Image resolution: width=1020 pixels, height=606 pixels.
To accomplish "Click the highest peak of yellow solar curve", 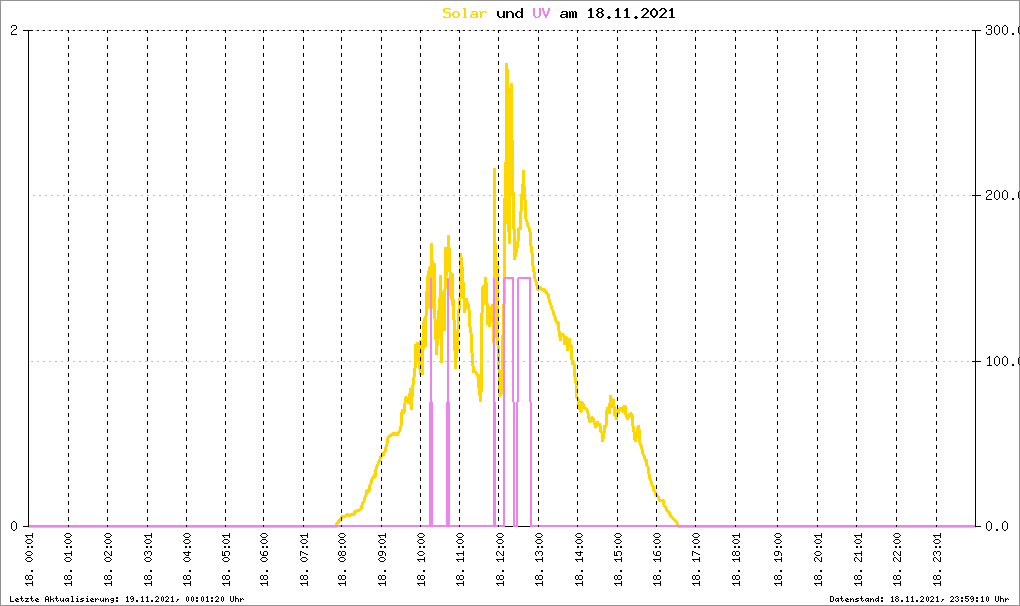I will click(506, 65).
